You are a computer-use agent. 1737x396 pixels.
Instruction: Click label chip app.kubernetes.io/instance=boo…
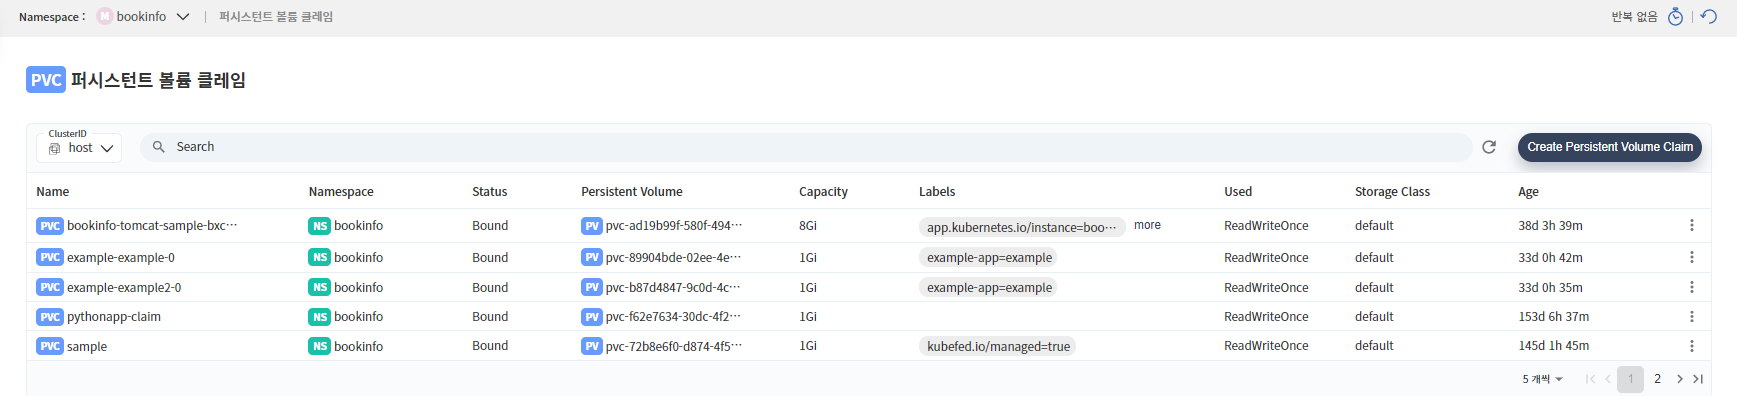(1022, 227)
